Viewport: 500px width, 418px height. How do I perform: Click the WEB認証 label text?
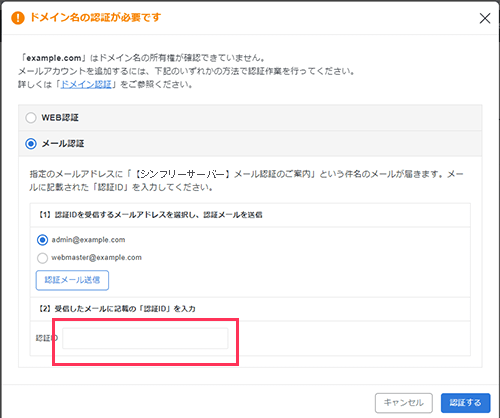60,118
